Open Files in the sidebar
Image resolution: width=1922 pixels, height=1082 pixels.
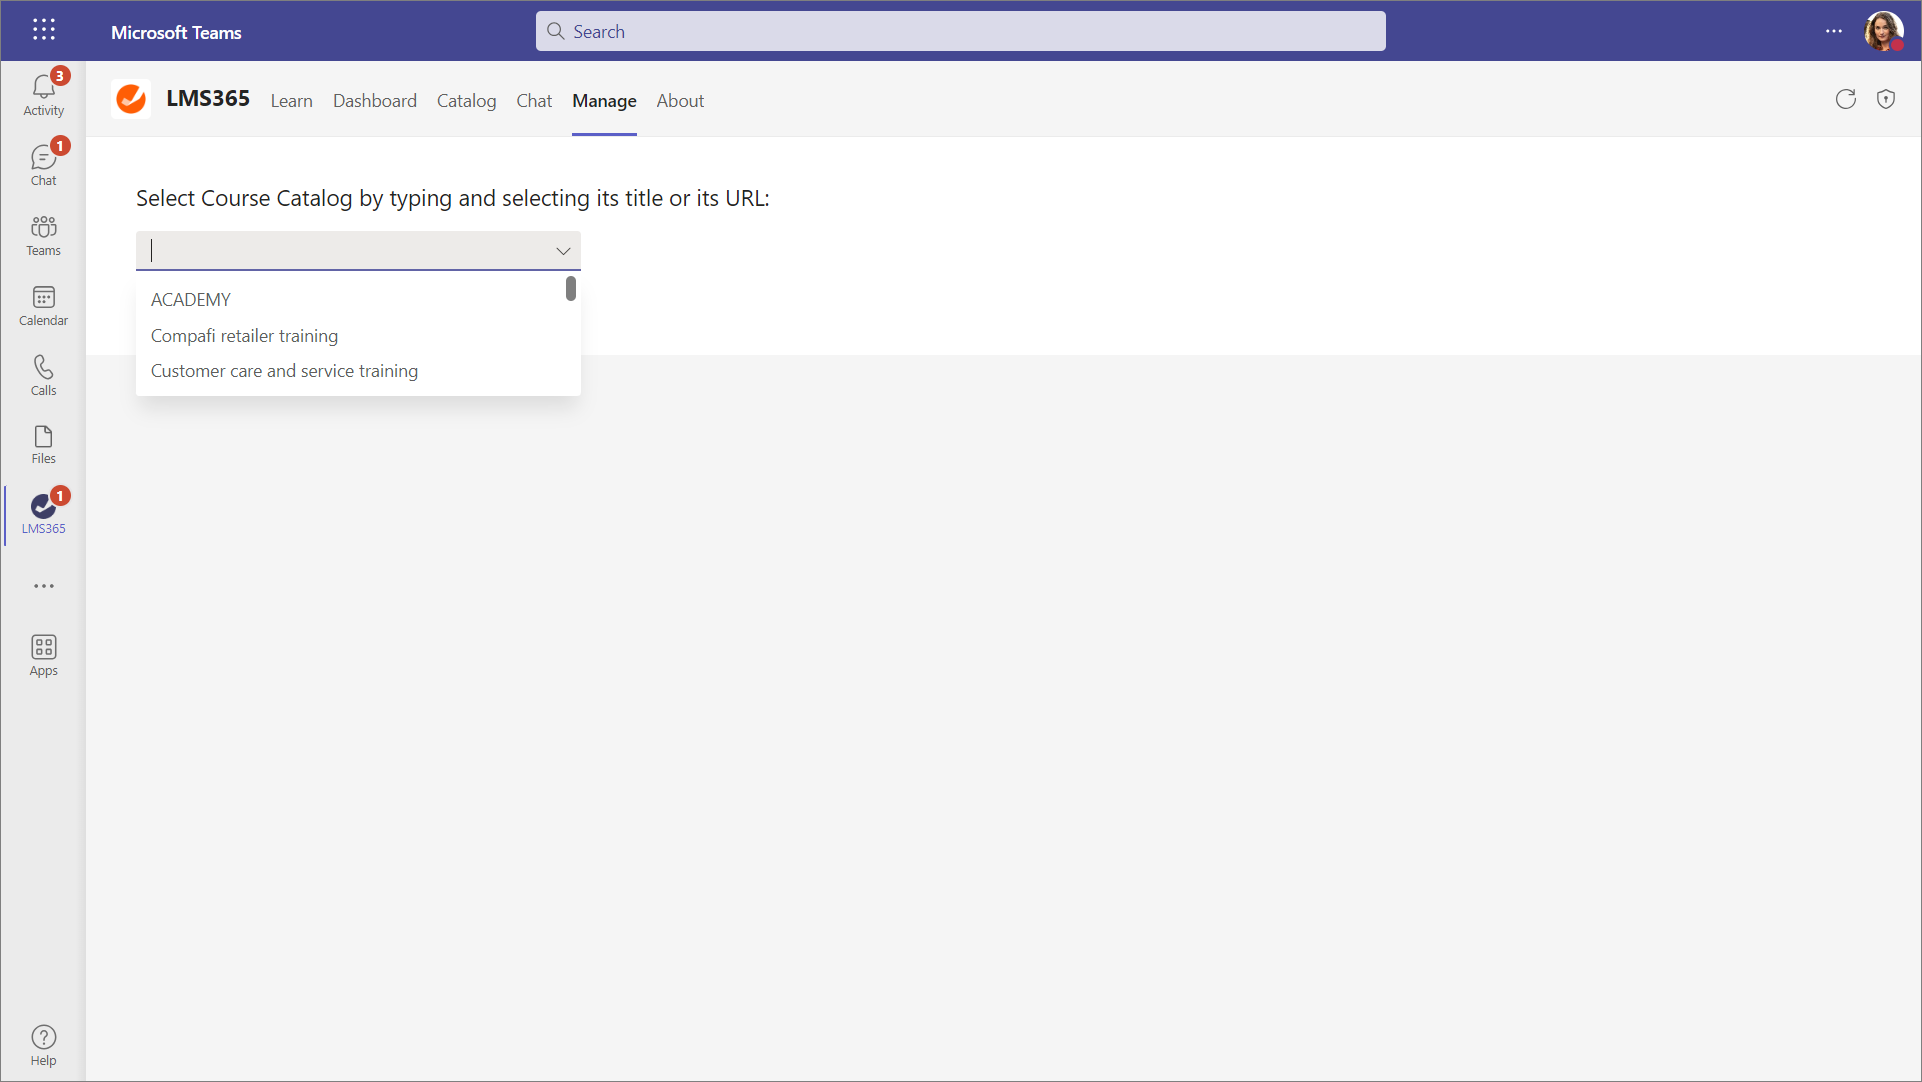pos(43,444)
